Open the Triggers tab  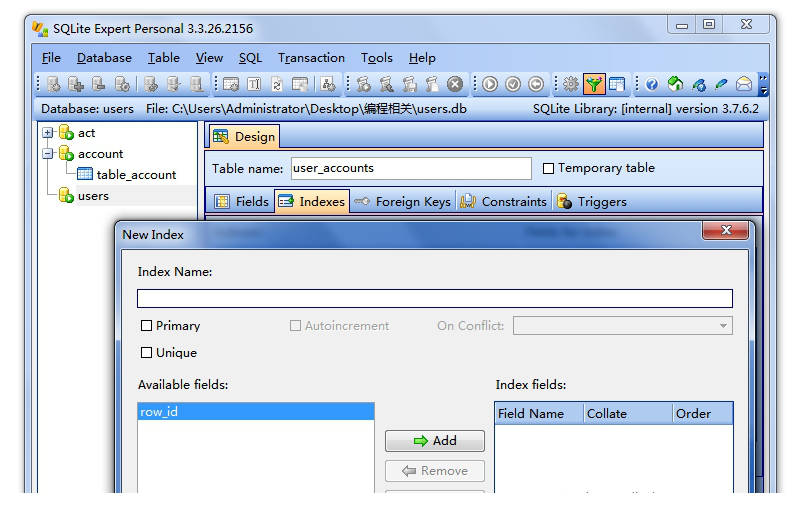click(592, 201)
